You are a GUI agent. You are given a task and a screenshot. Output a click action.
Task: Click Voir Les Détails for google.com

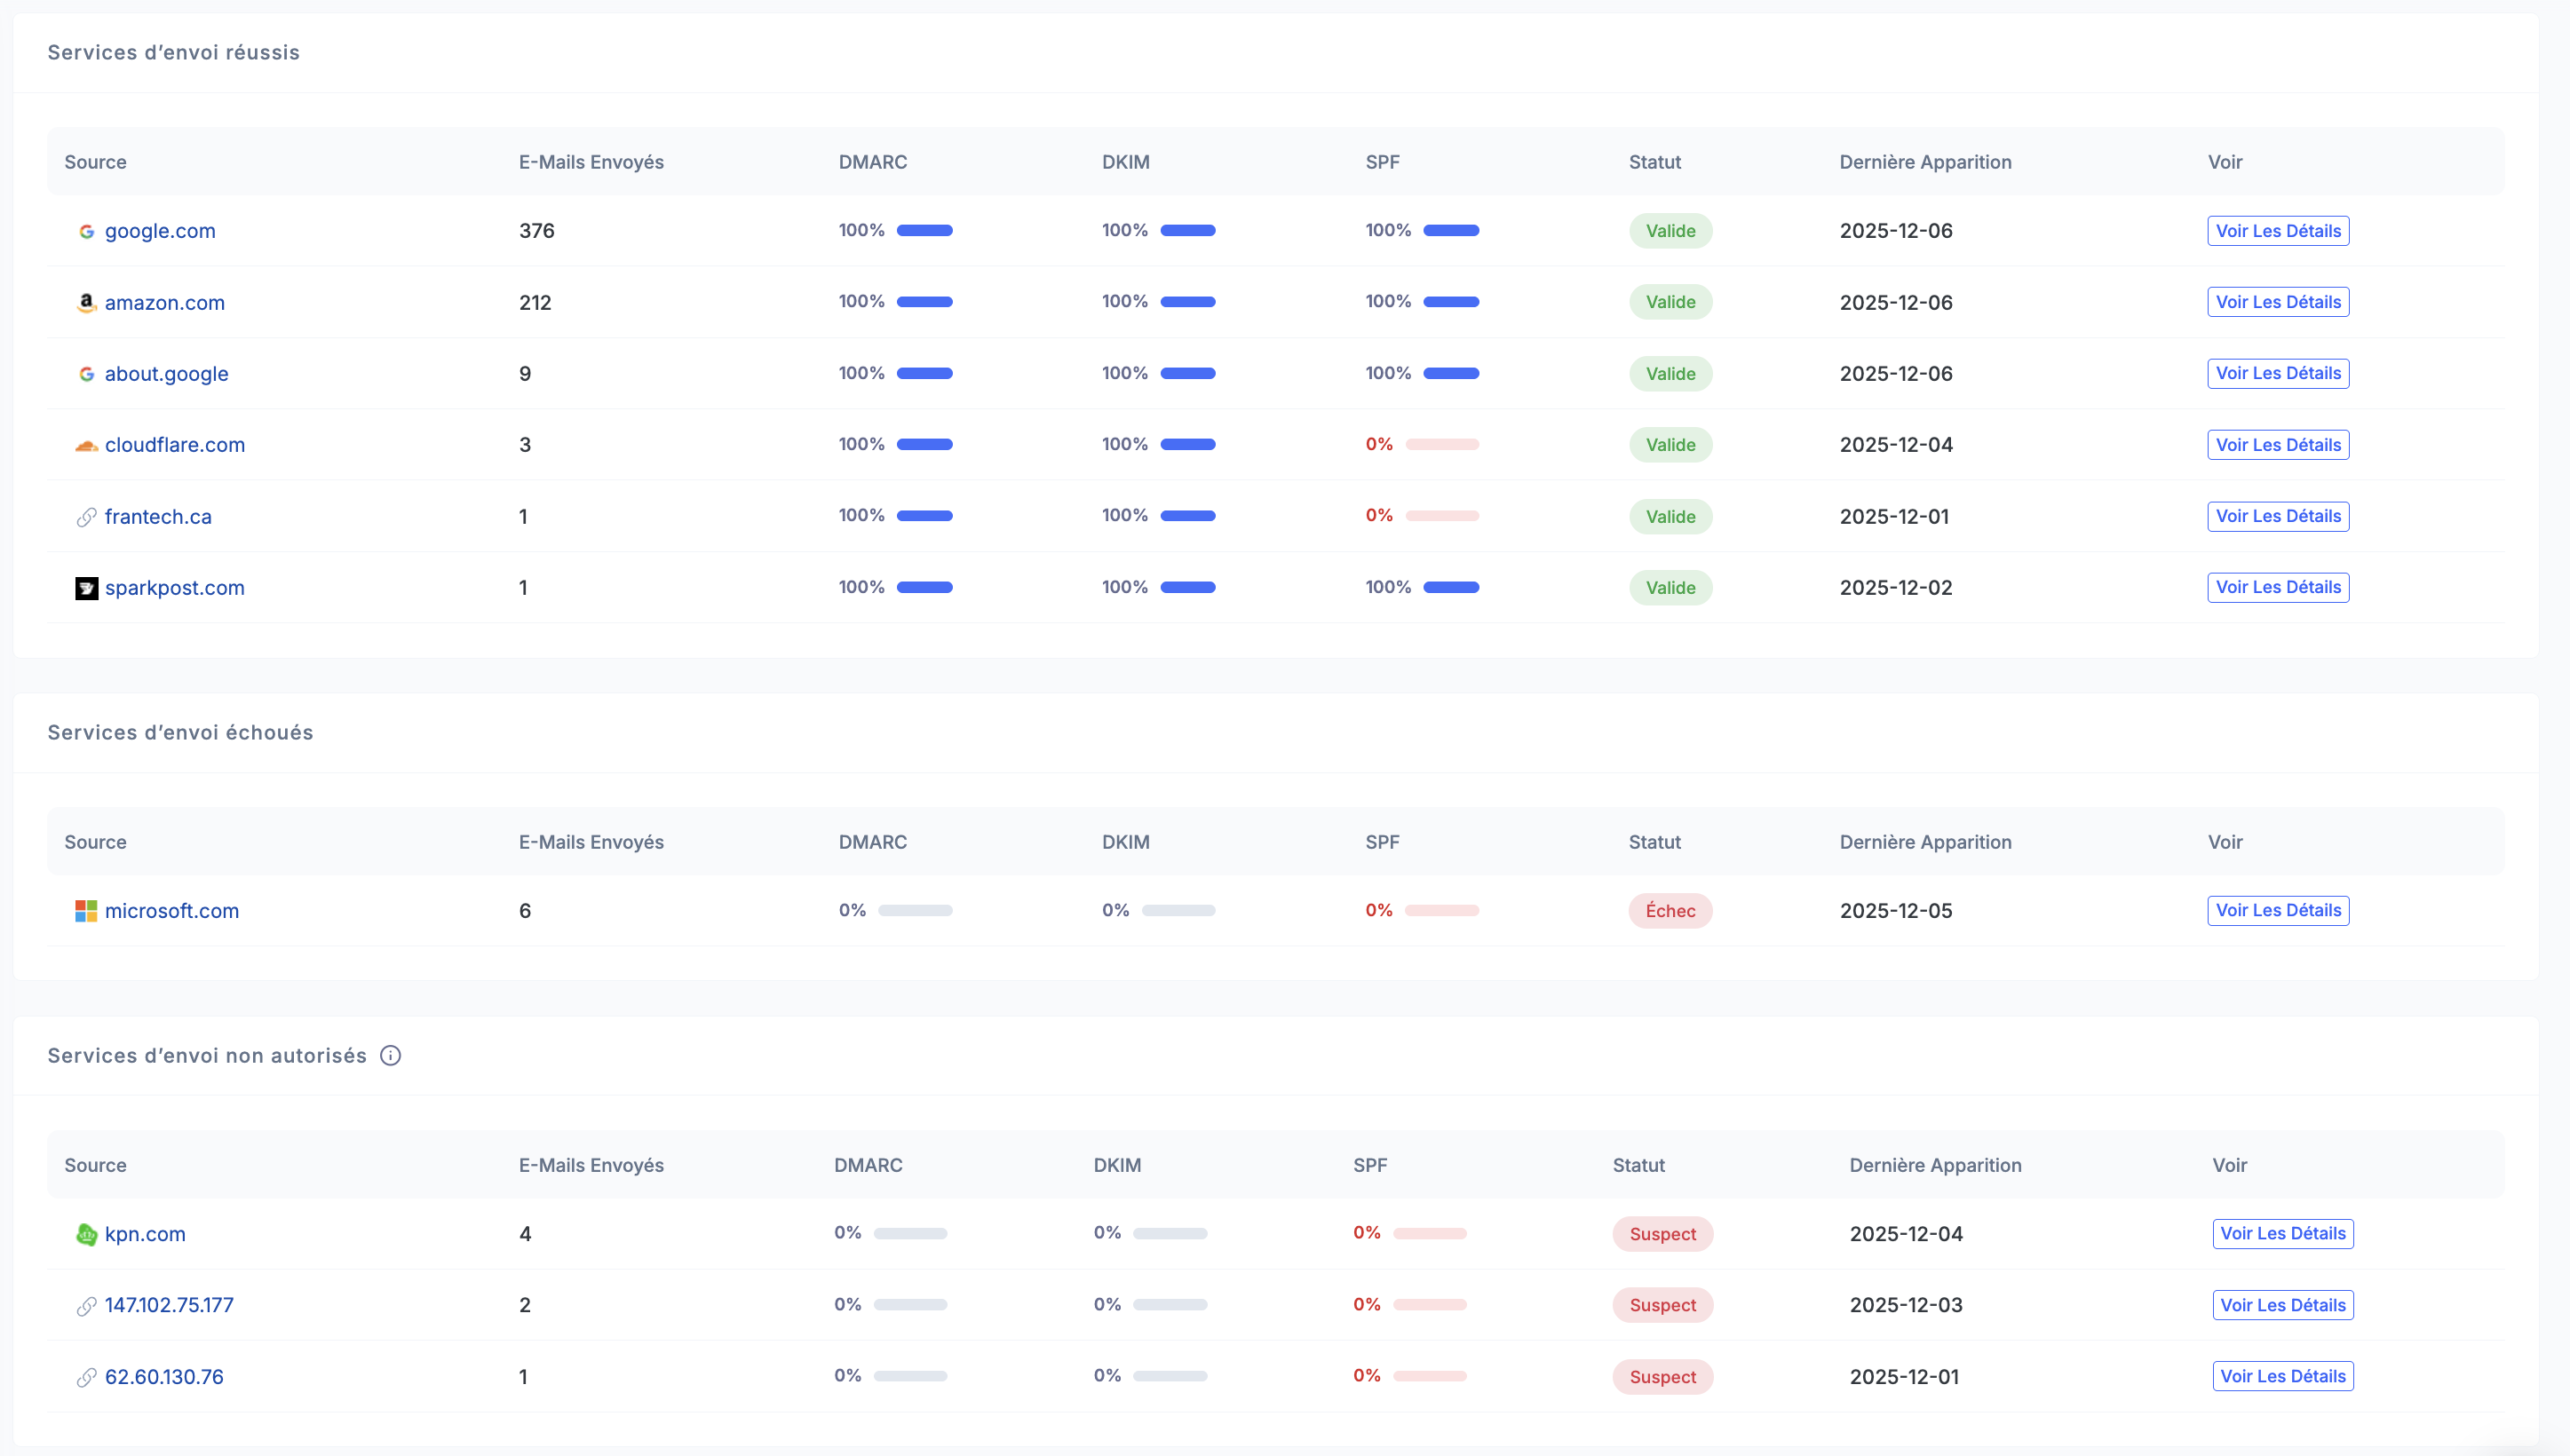click(2278, 231)
